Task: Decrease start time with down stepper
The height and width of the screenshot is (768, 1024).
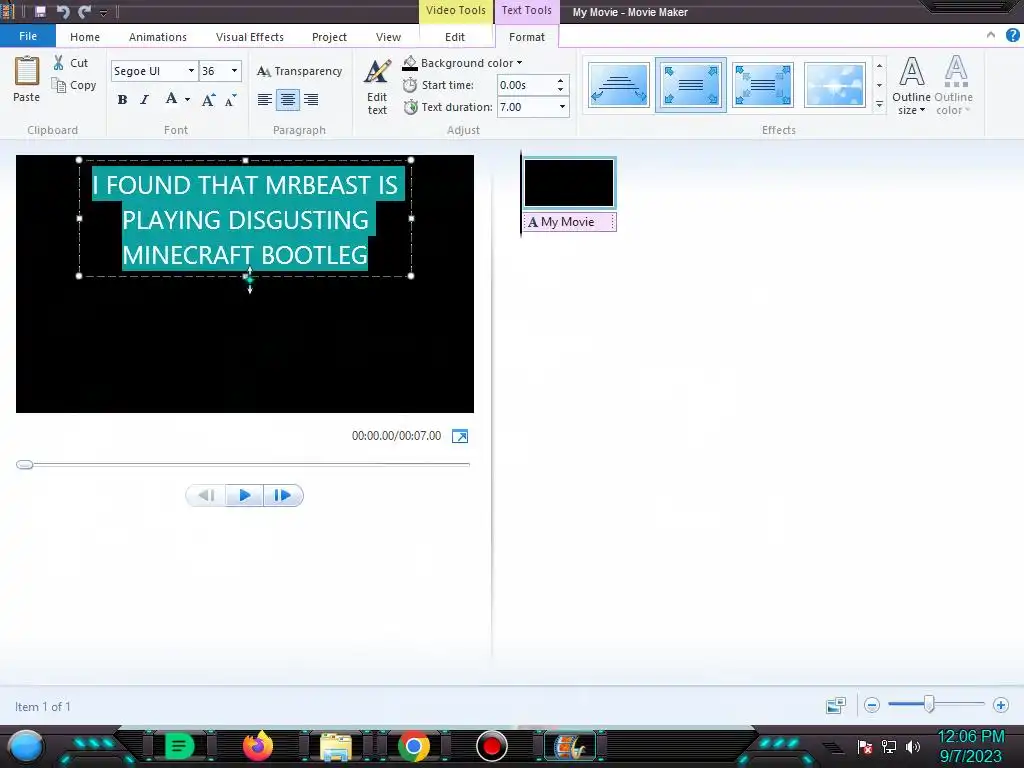Action: 560,89
